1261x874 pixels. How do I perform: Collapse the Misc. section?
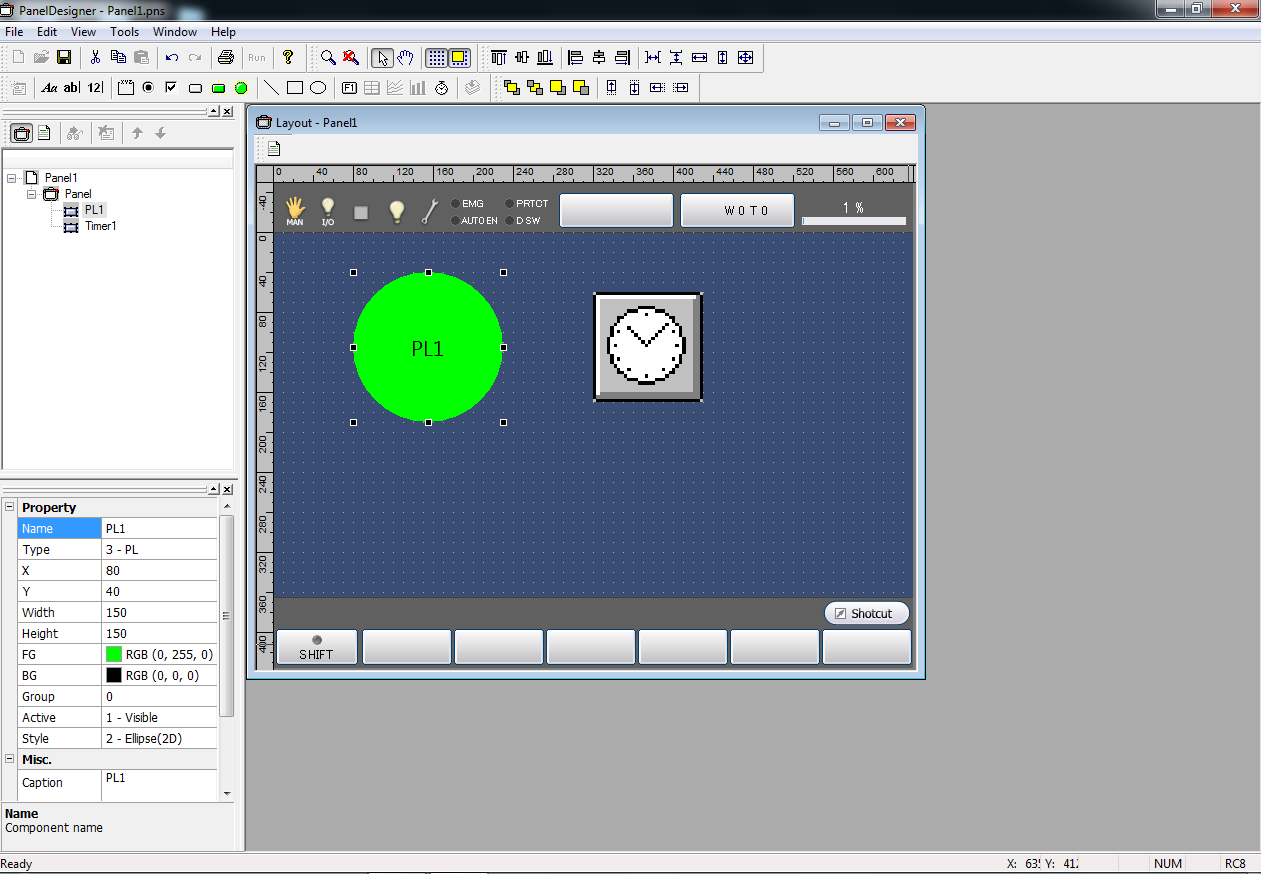9,759
